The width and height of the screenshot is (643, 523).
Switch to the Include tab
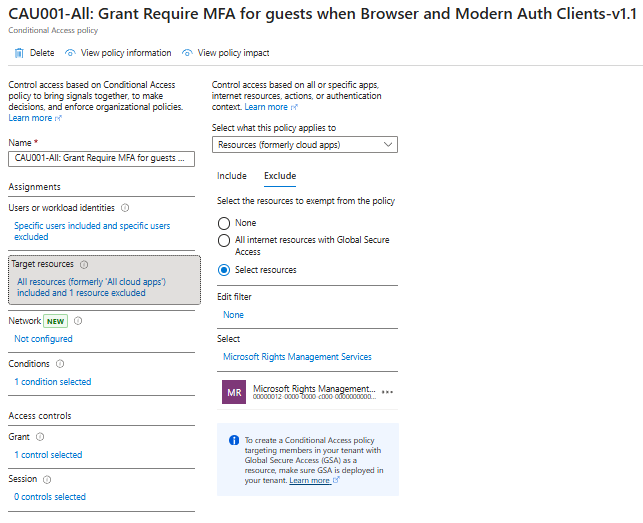click(232, 176)
